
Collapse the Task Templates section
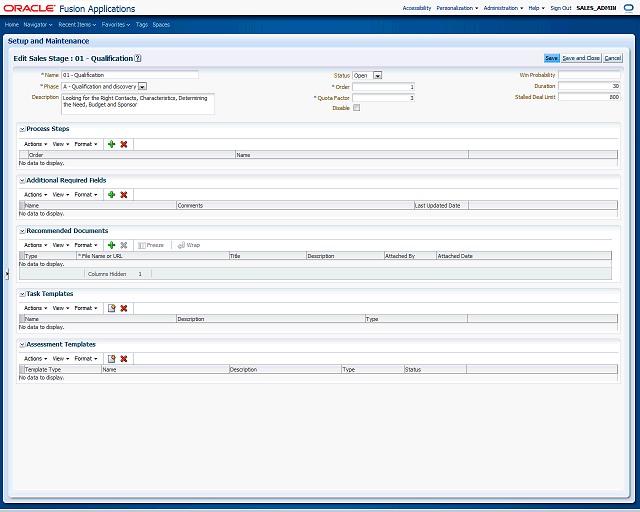pos(22,294)
